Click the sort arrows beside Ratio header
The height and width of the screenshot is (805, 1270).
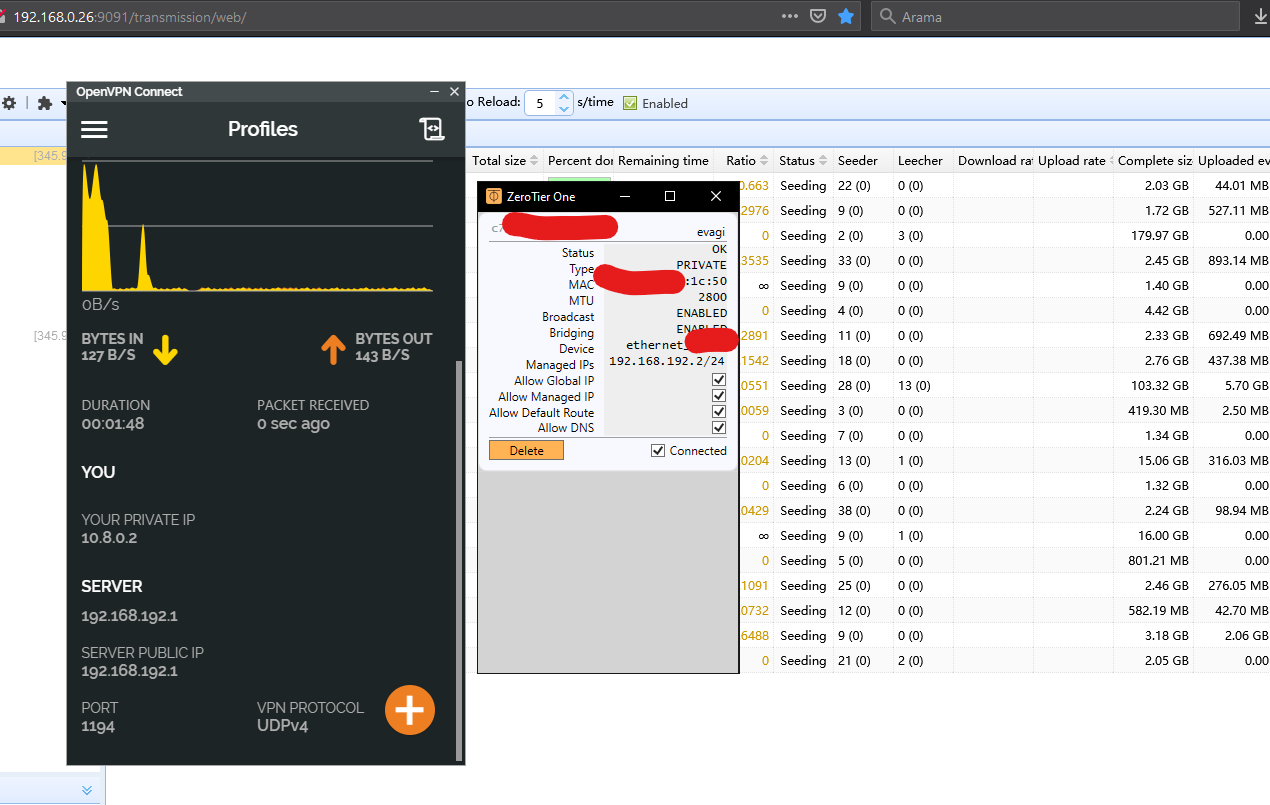[x=765, y=161]
